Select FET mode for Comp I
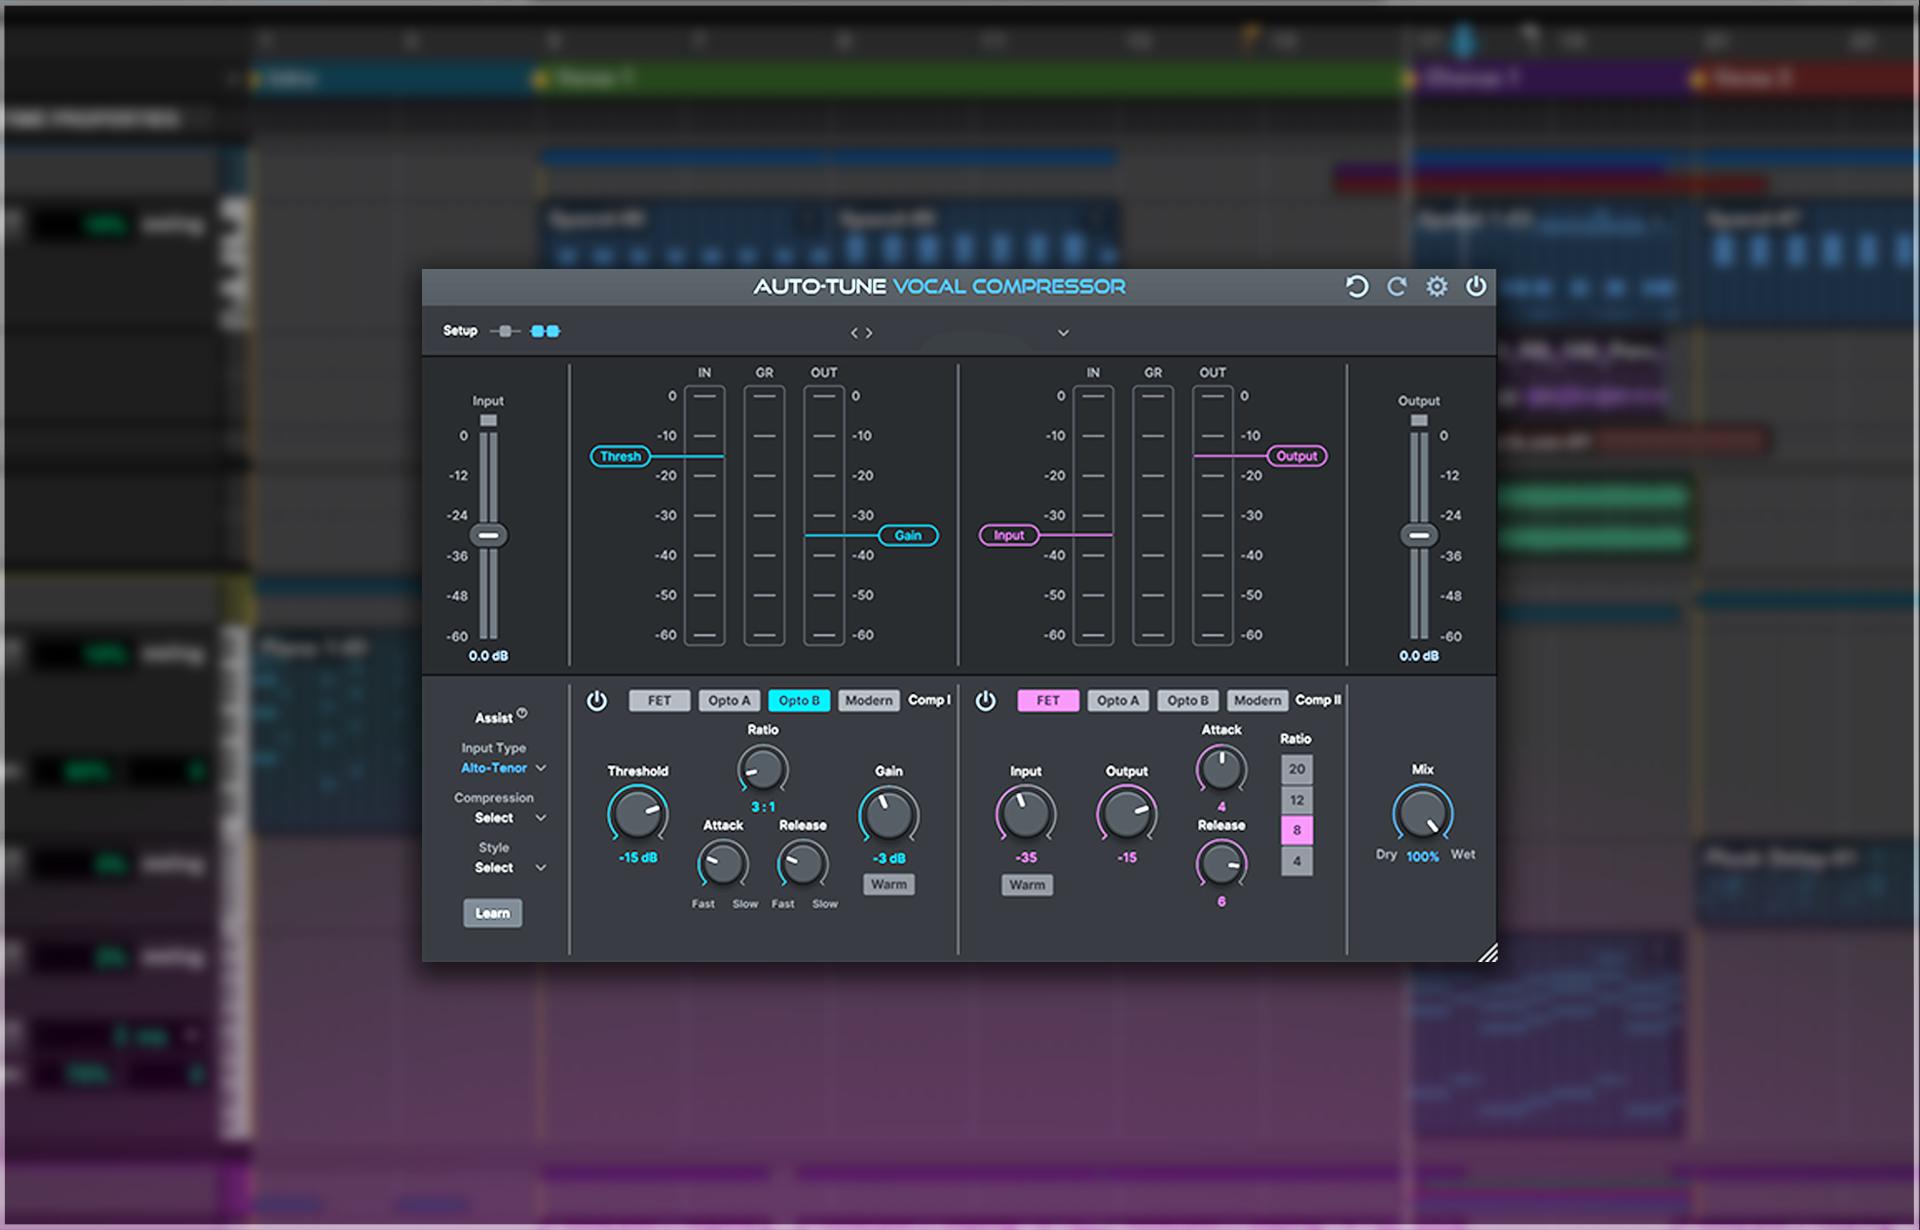The width and height of the screenshot is (1920, 1230). click(659, 701)
